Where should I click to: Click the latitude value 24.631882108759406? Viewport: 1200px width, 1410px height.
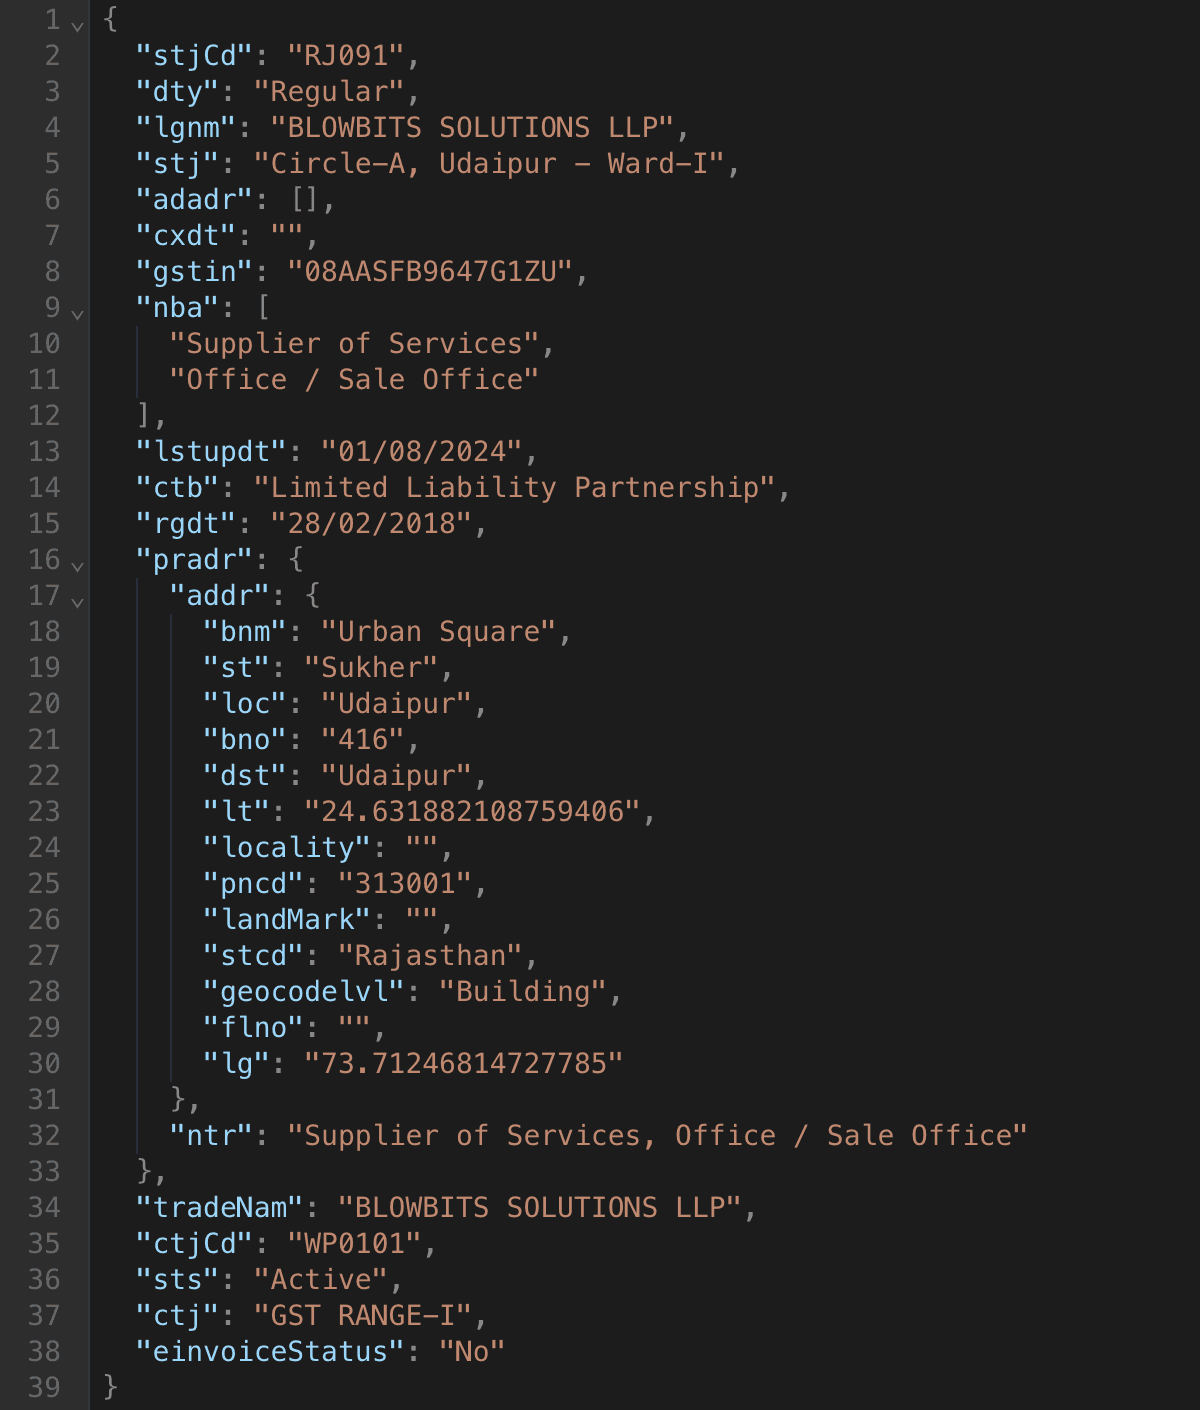pos(472,811)
